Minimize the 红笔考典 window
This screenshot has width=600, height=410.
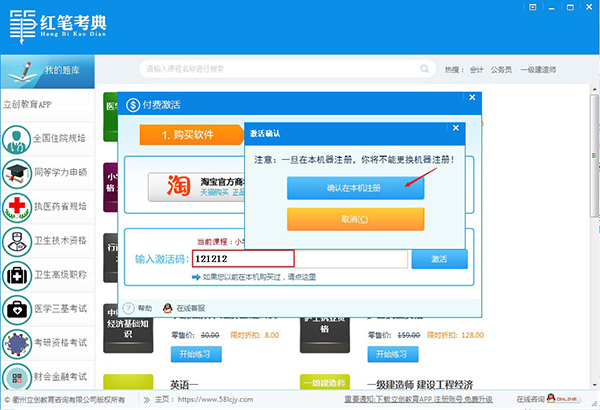[551, 8]
